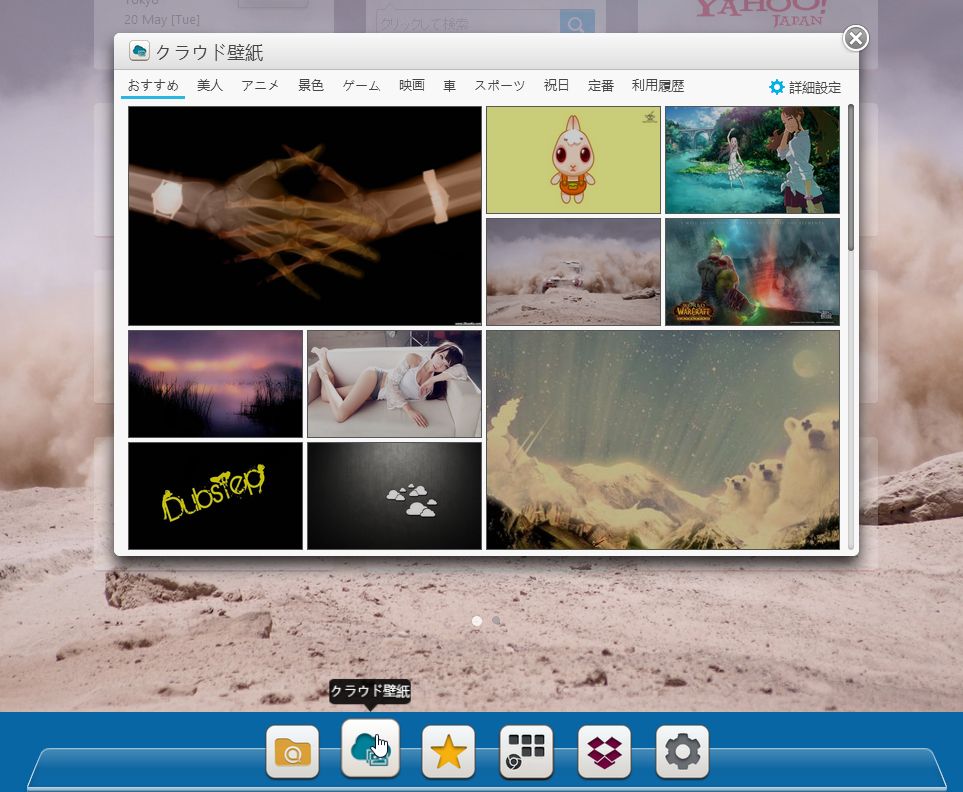This screenshot has height=792, width=963.
Task: Open 詳細設定 detailed settings
Action: [x=805, y=87]
